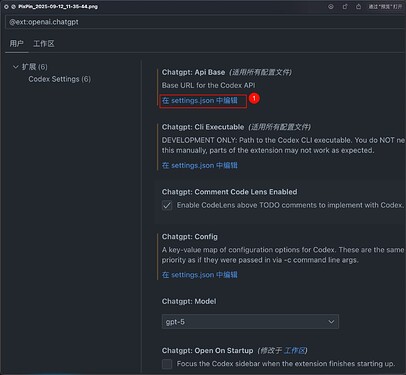Collapse the 扩展 (6) tree node

coord(15,67)
